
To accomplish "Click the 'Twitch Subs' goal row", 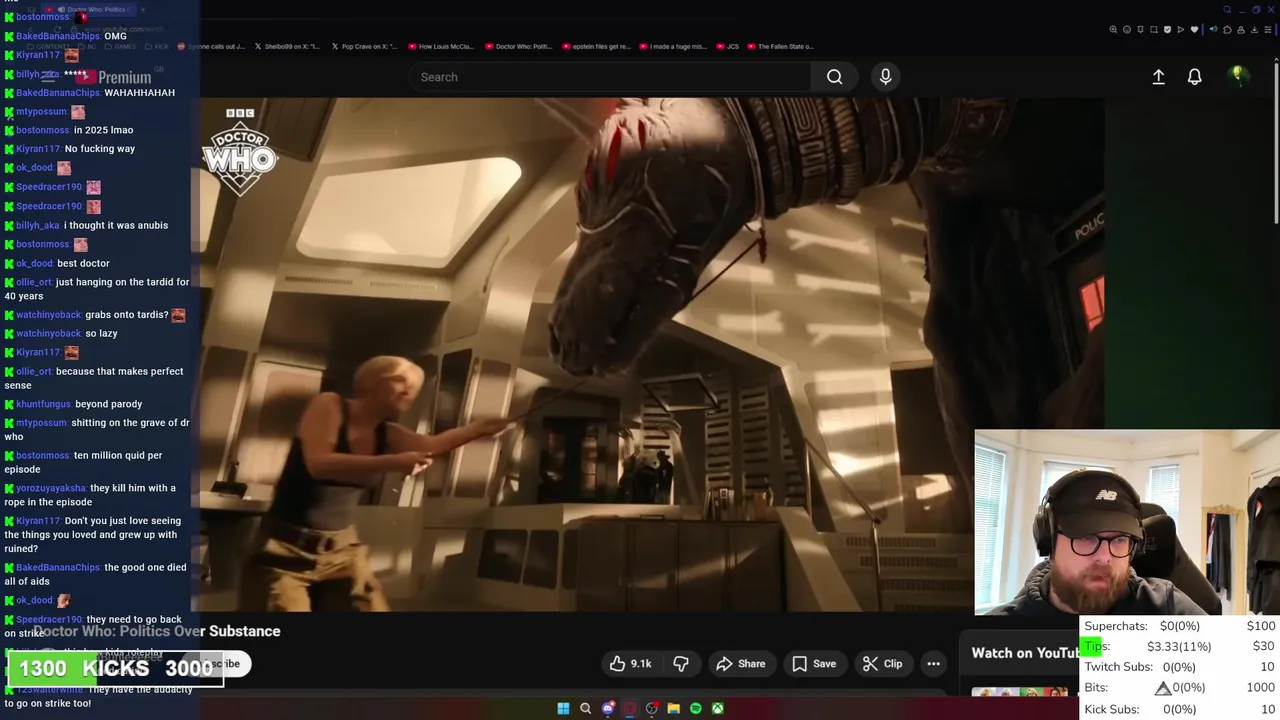I will tap(1179, 667).
